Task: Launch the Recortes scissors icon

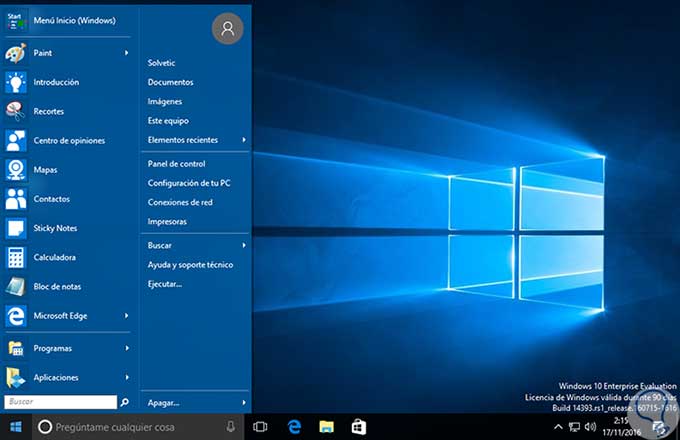Action: pos(16,111)
